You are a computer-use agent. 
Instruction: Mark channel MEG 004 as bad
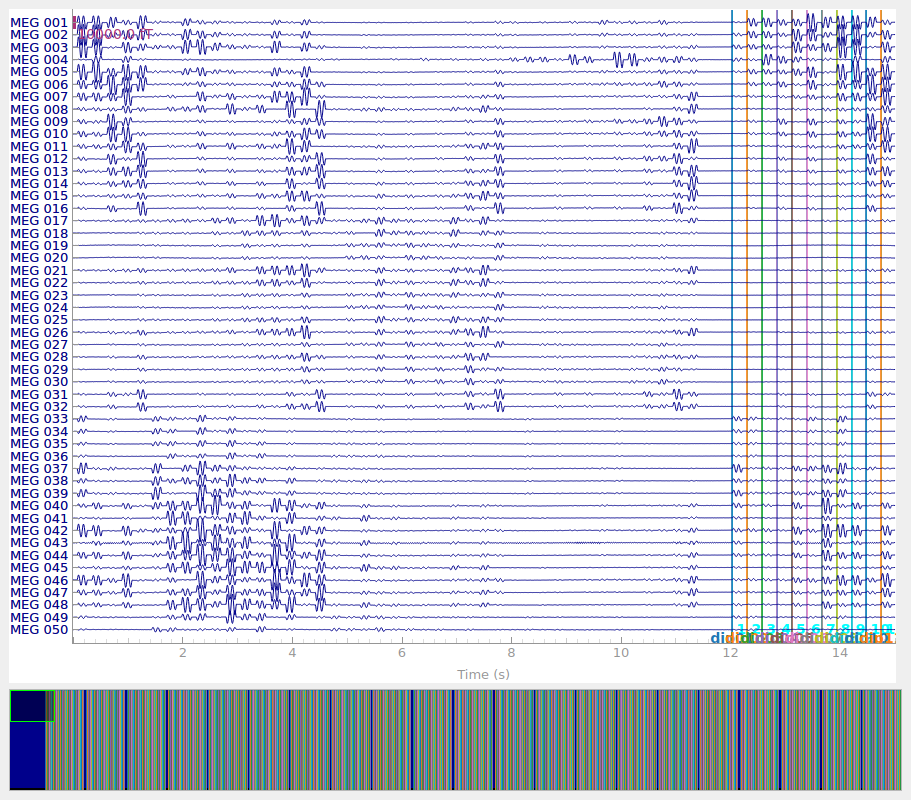coord(39,59)
